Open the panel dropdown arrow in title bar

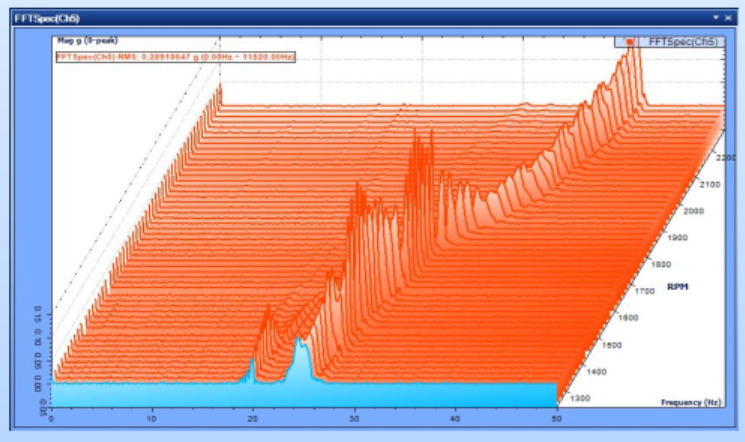pyautogui.click(x=715, y=17)
